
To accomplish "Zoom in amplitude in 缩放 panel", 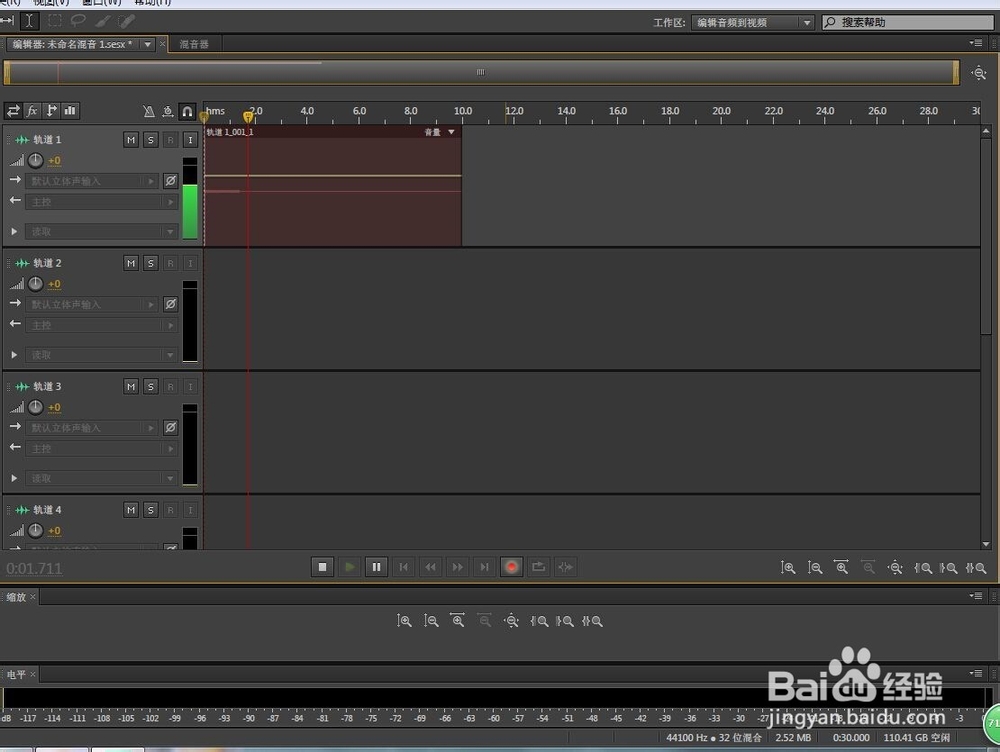I will point(404,621).
